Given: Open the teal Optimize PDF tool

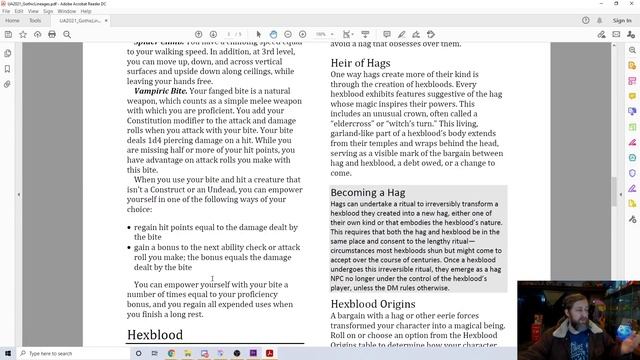Looking at the screenshot, I should click(632, 158).
